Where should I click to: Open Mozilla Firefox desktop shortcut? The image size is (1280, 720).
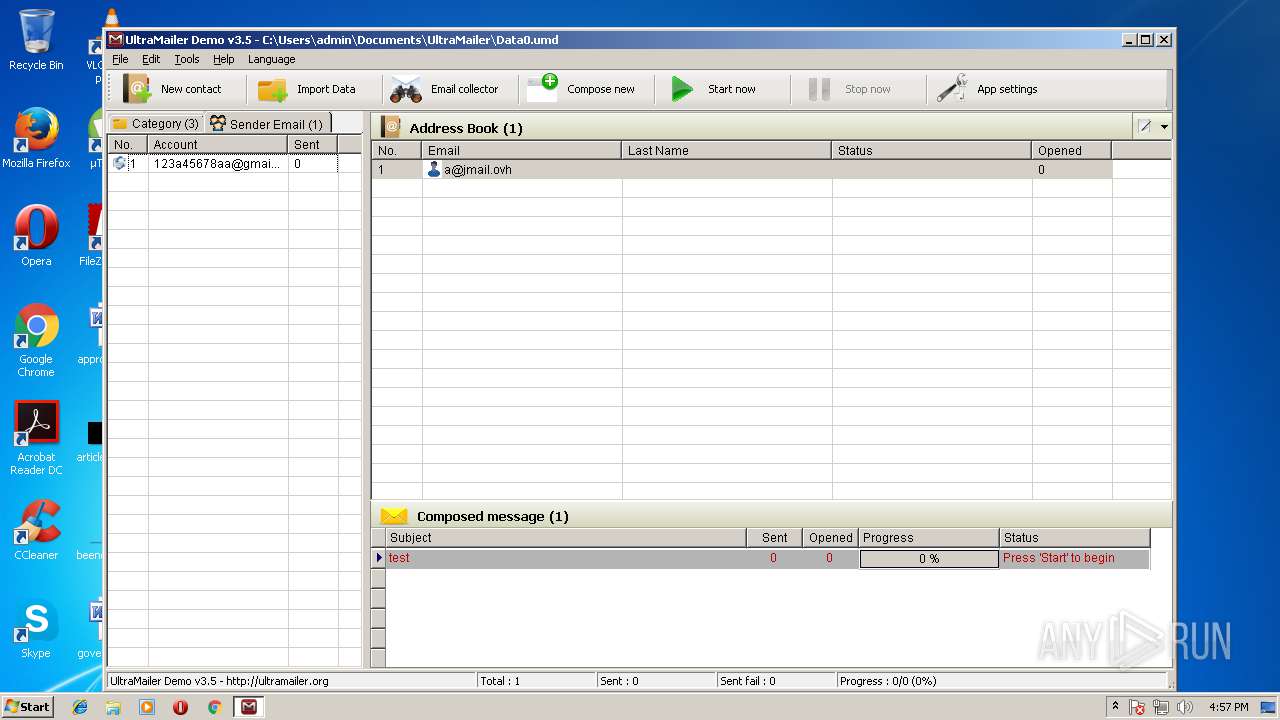click(x=36, y=138)
